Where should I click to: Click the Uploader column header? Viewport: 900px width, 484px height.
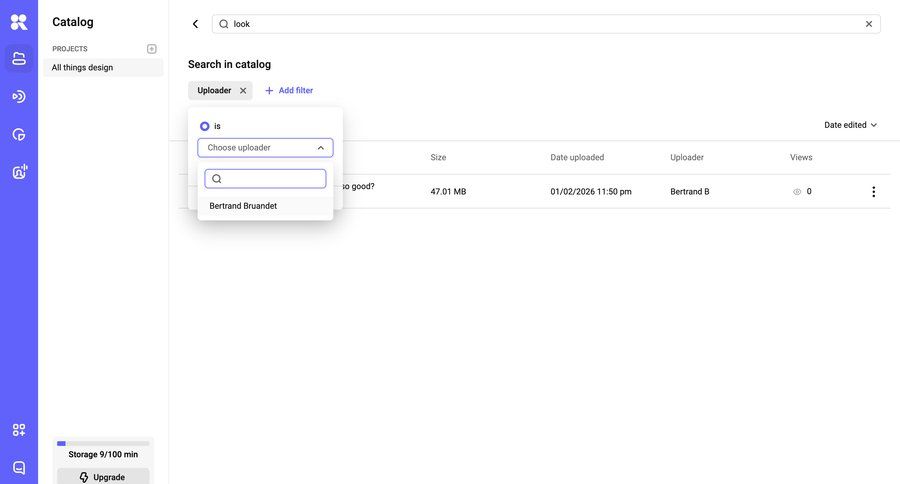click(686, 157)
